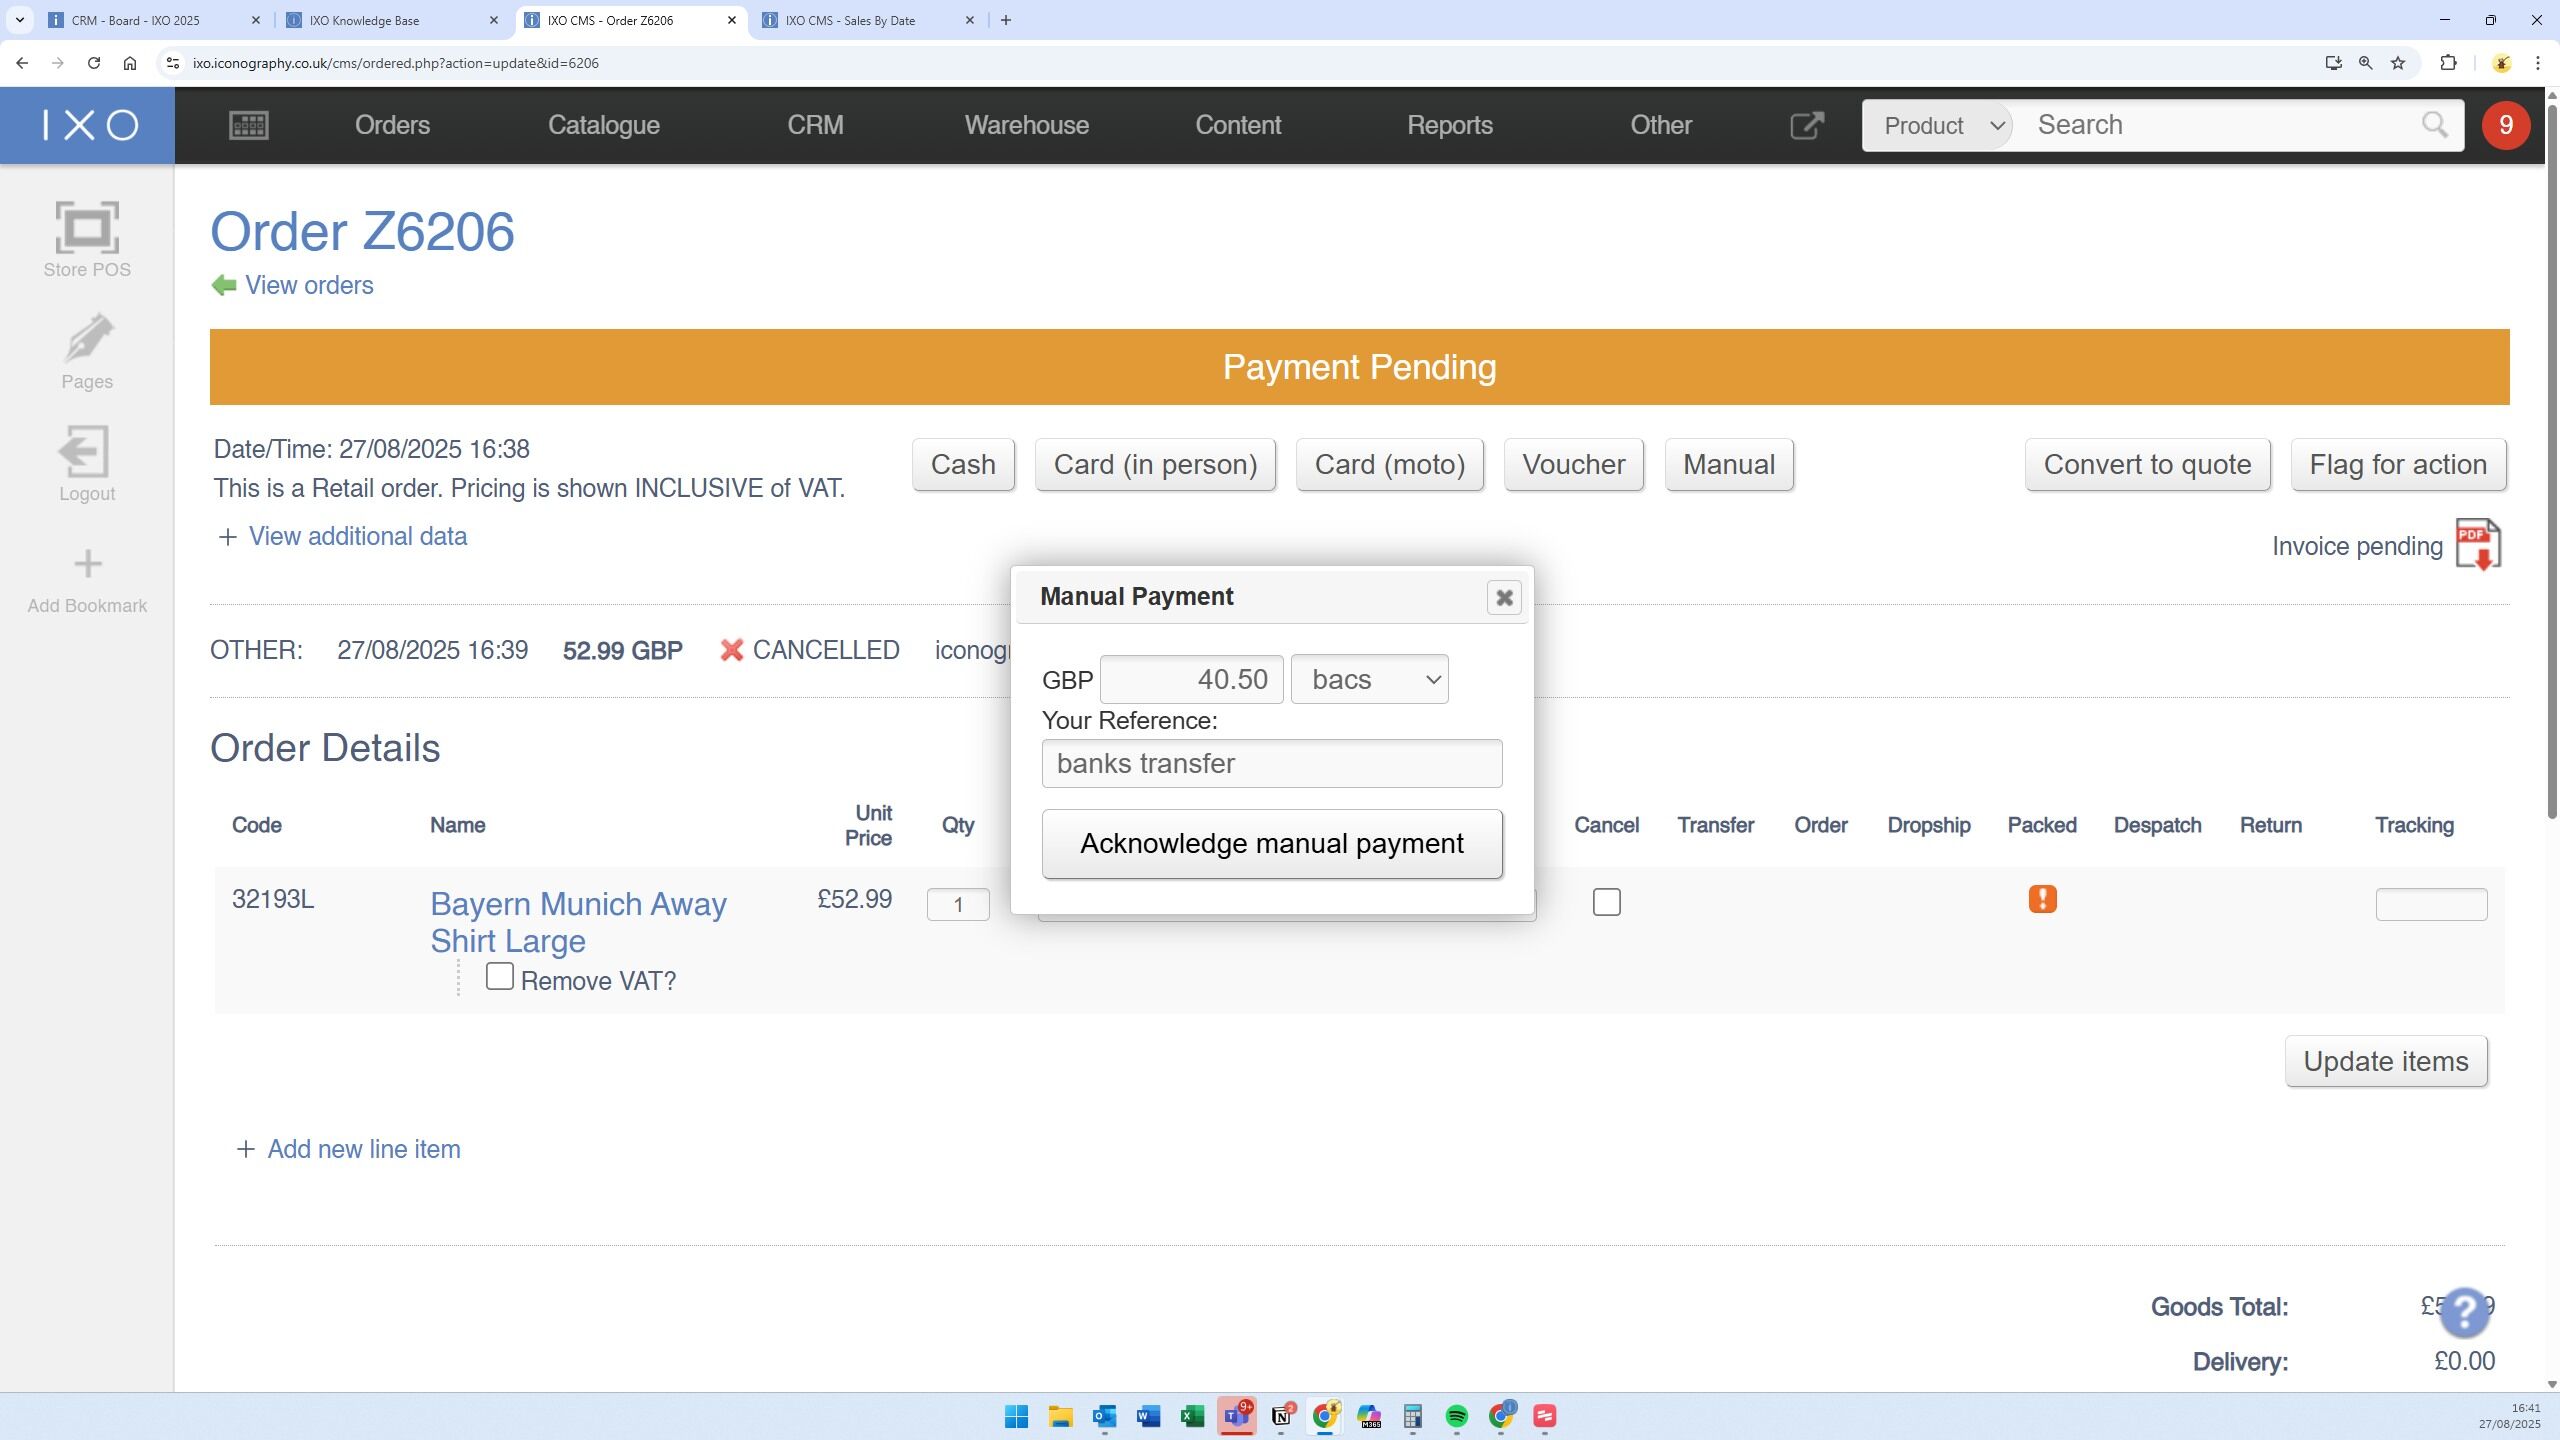Open the external link icon in navbar
The image size is (2560, 1440).
[x=1806, y=125]
